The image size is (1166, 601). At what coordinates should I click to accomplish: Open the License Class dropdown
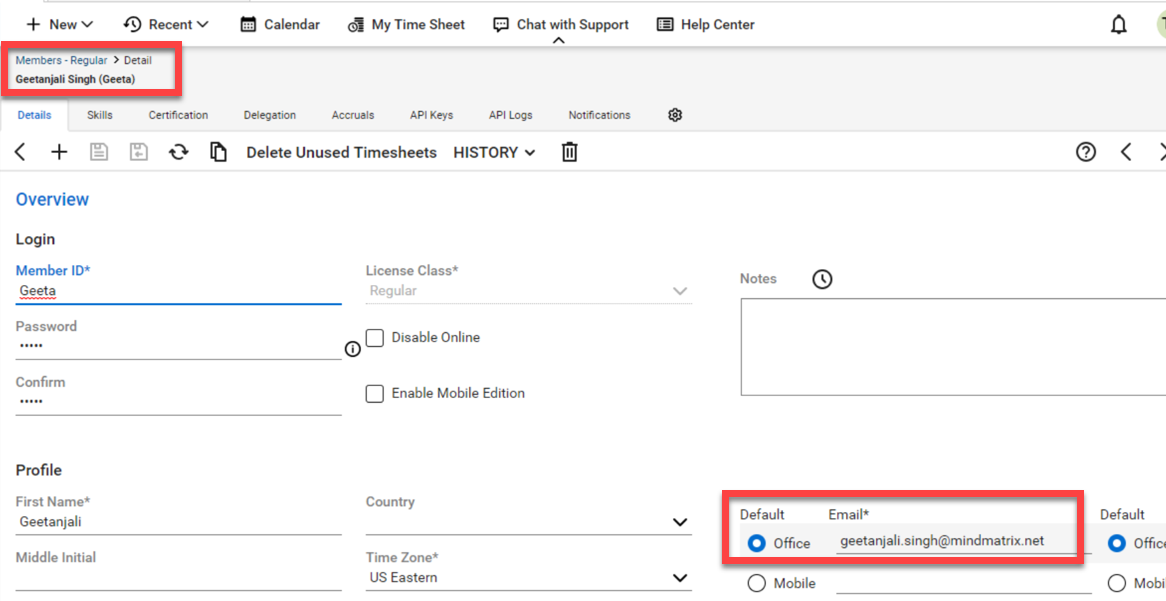point(529,291)
